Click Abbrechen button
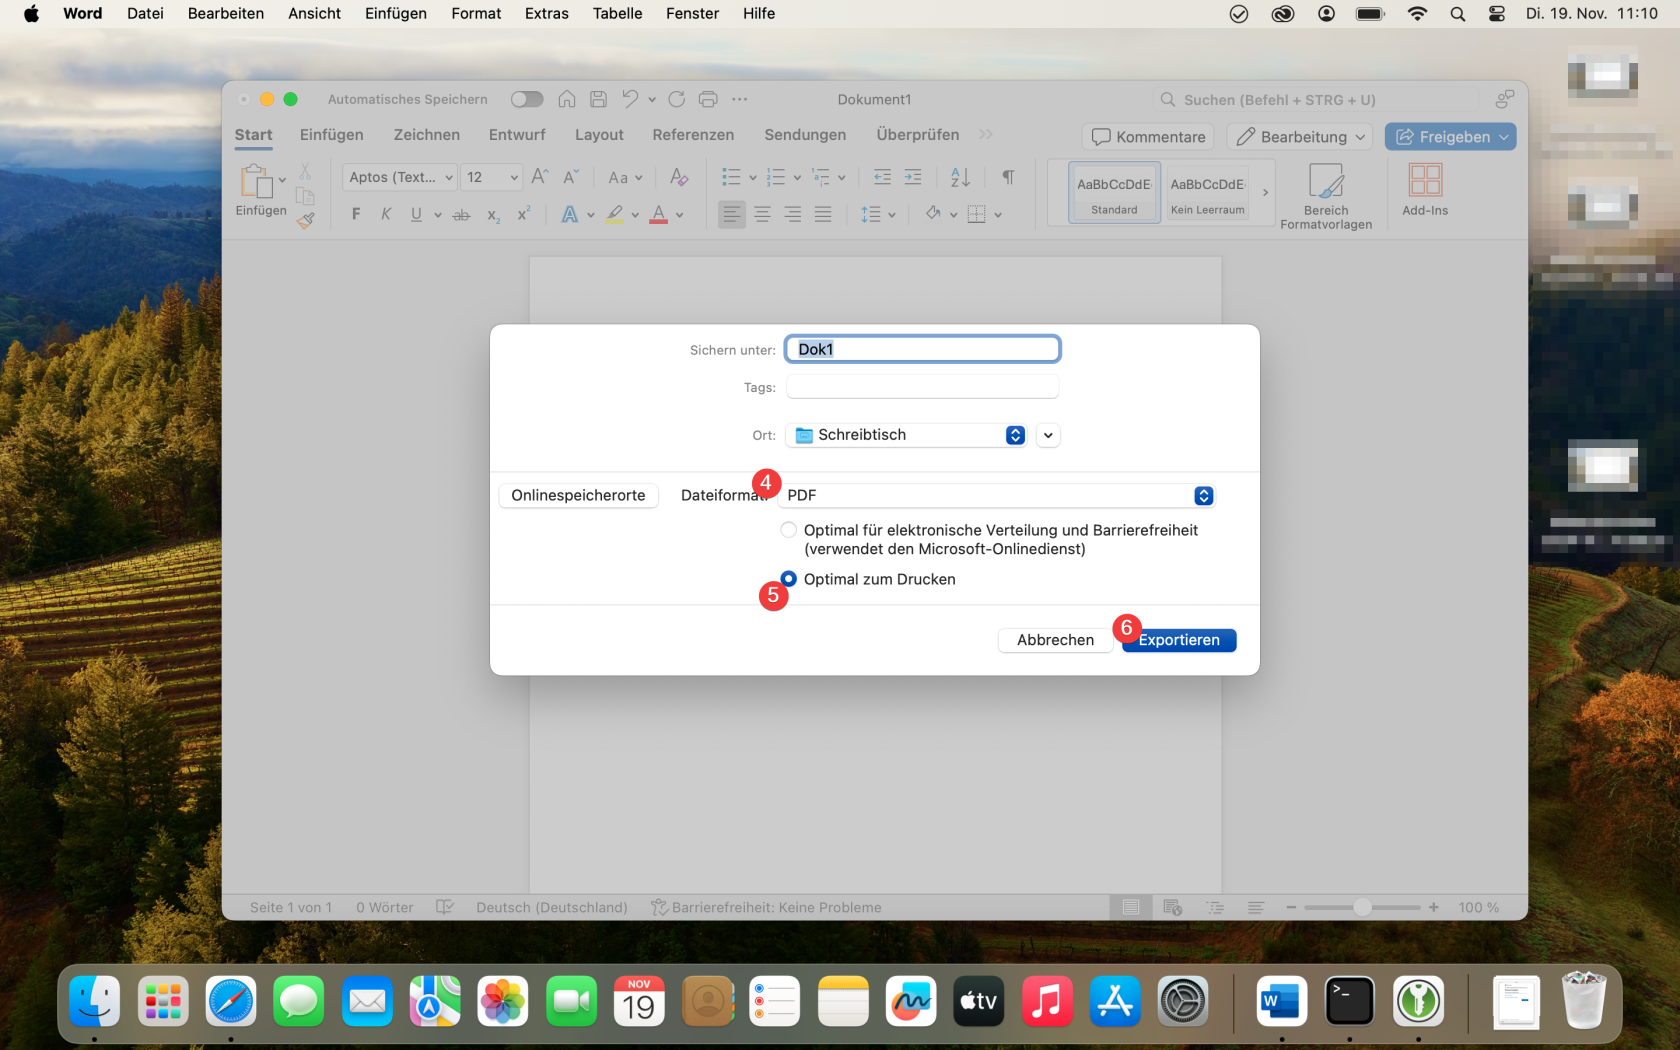 tap(1055, 640)
